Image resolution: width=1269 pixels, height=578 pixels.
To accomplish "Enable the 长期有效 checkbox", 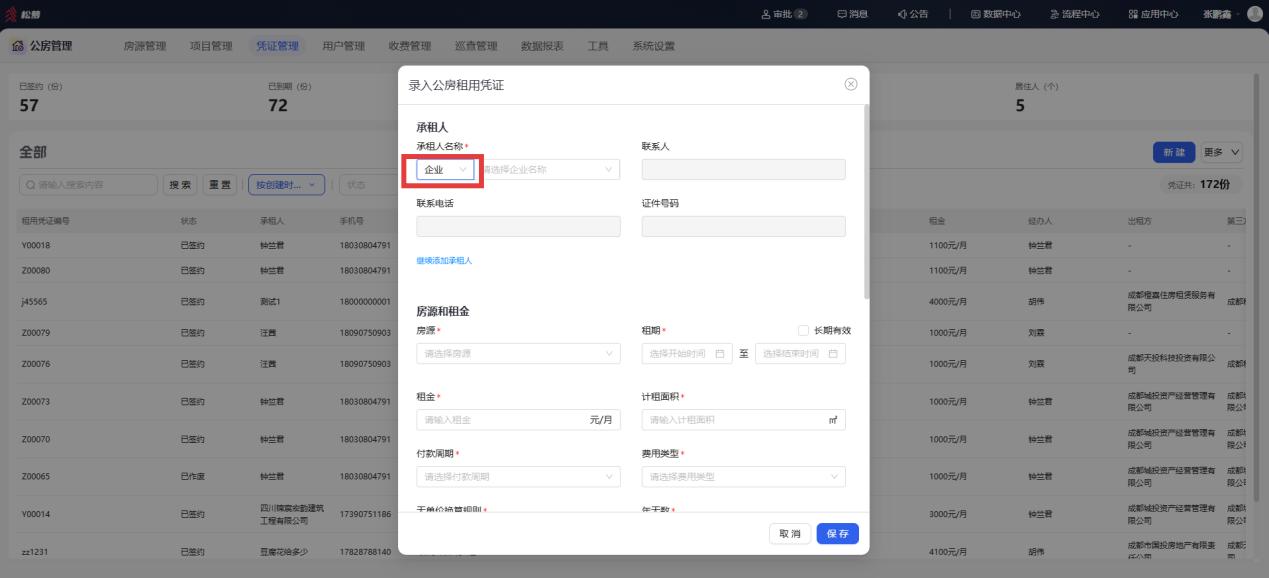I will click(803, 330).
